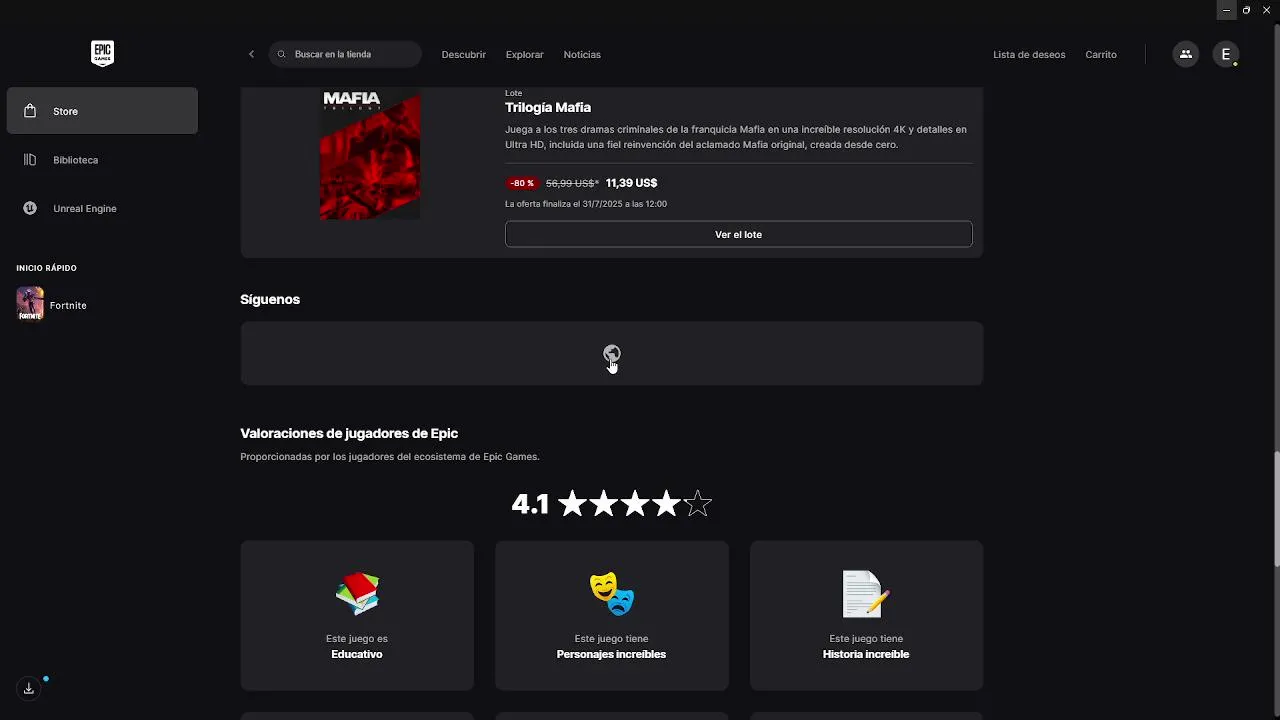Click the 56,99 US$ original price

pyautogui.click(x=572, y=183)
